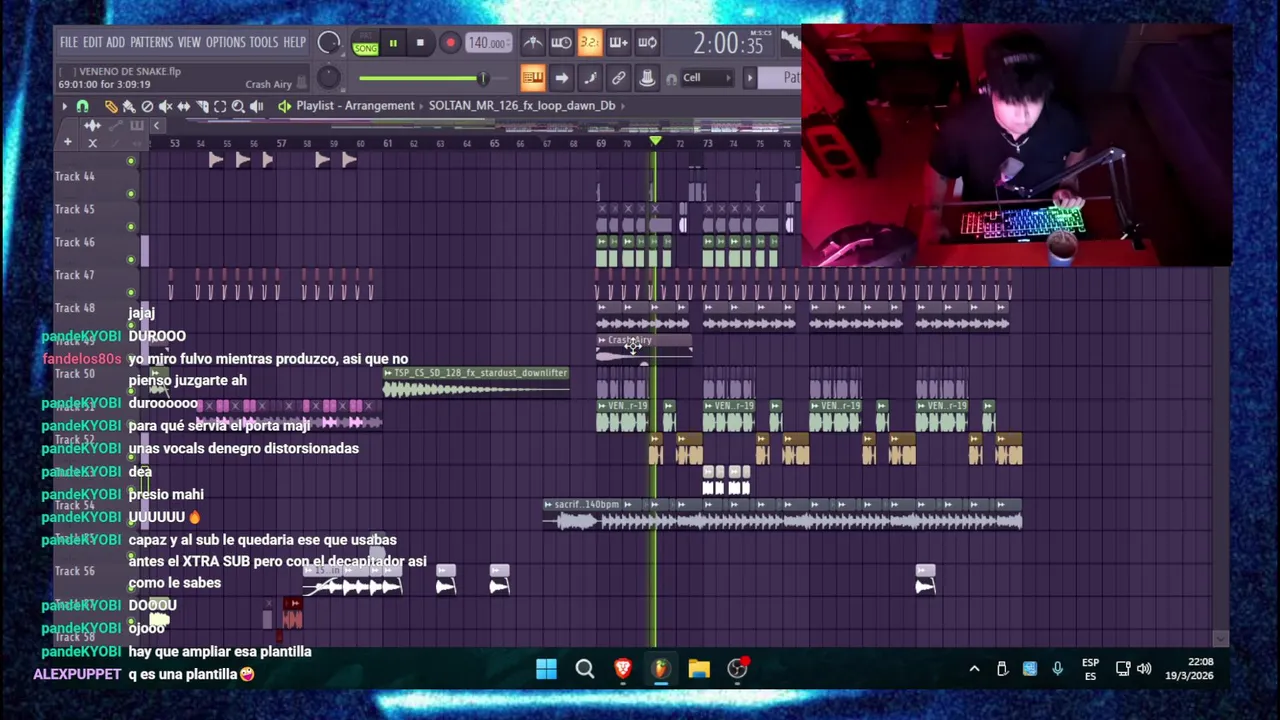Screen dimensions: 1280x720
Task: Open the TOOLS menu
Action: (x=264, y=43)
